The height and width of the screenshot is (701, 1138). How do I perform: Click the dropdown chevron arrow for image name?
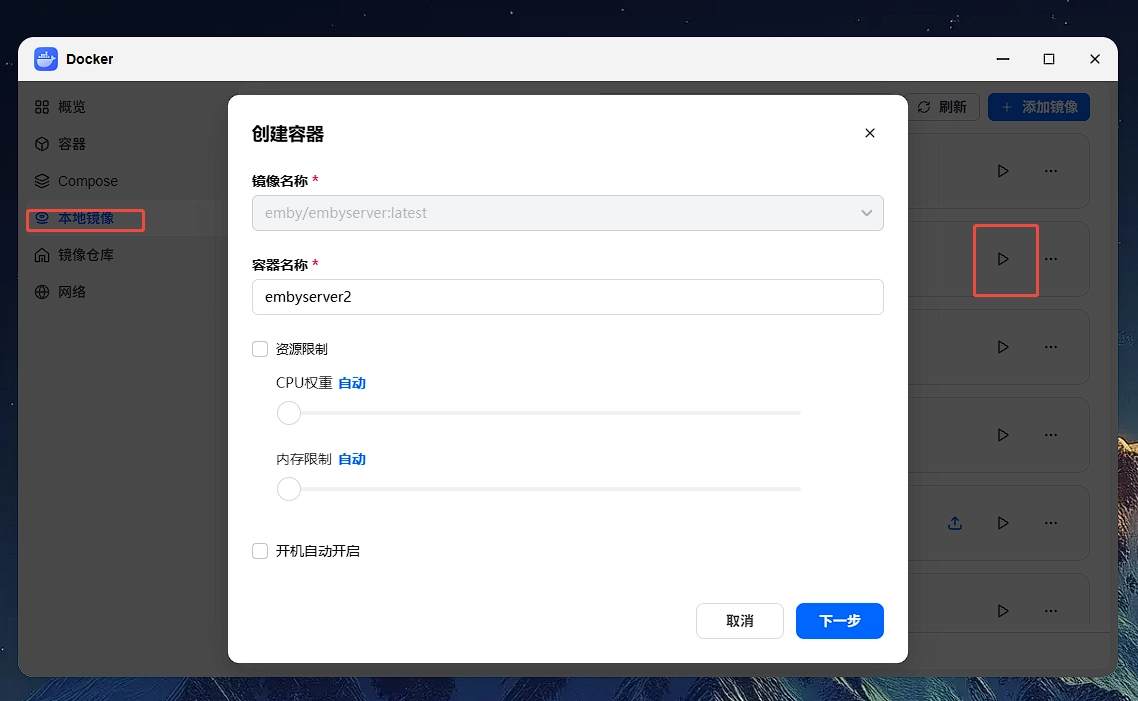click(x=867, y=213)
